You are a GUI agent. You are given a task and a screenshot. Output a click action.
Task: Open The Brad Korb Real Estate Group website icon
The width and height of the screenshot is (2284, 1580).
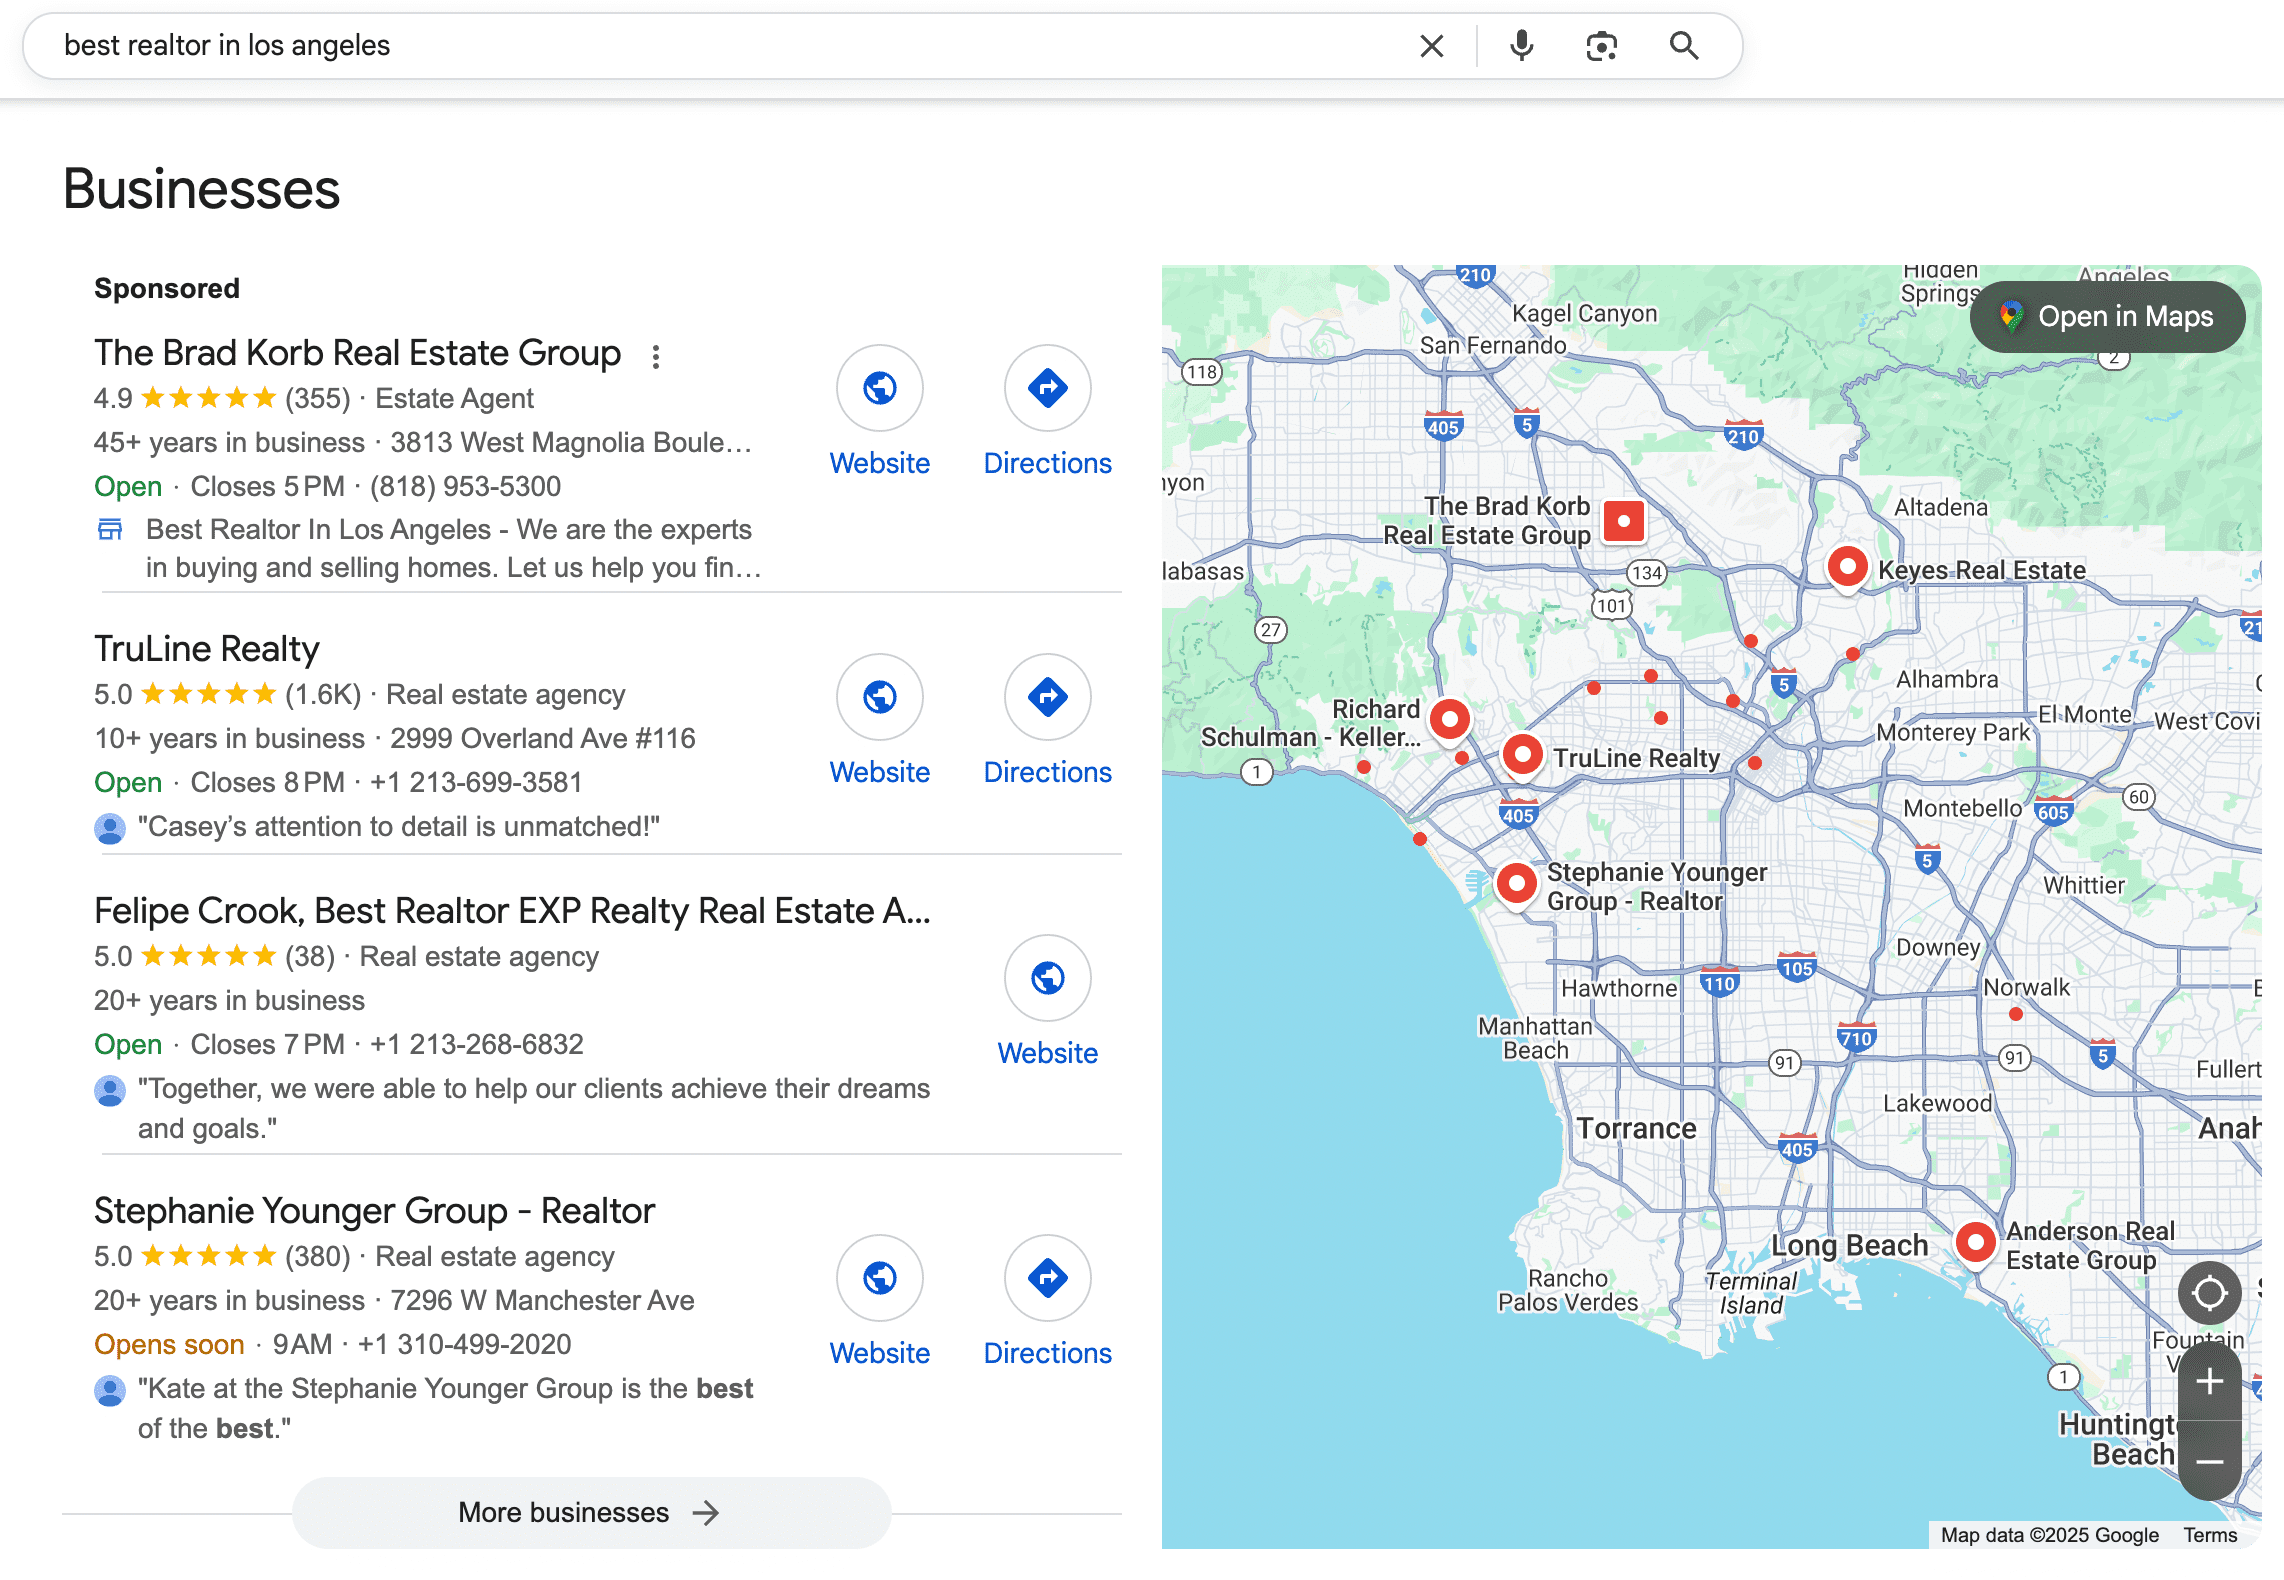[880, 388]
